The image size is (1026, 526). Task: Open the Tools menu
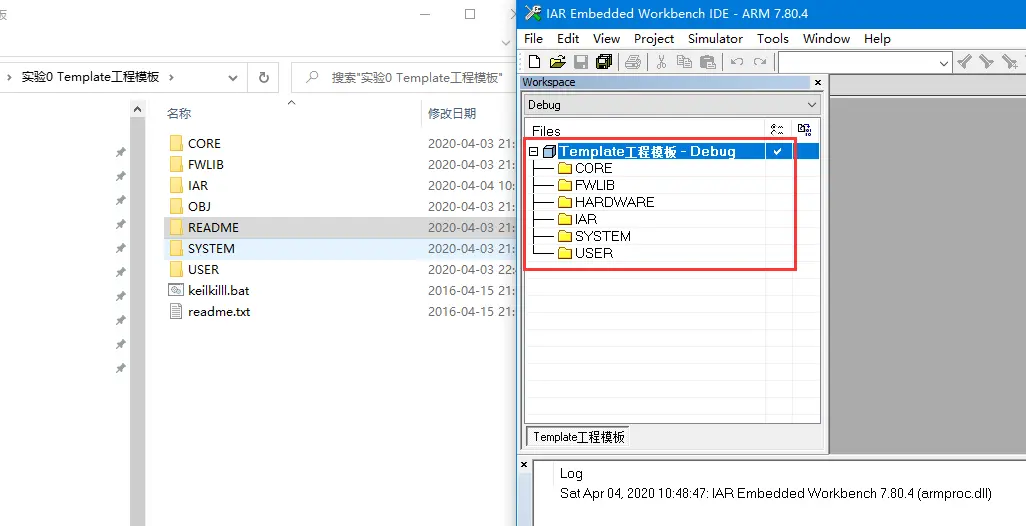(x=773, y=39)
